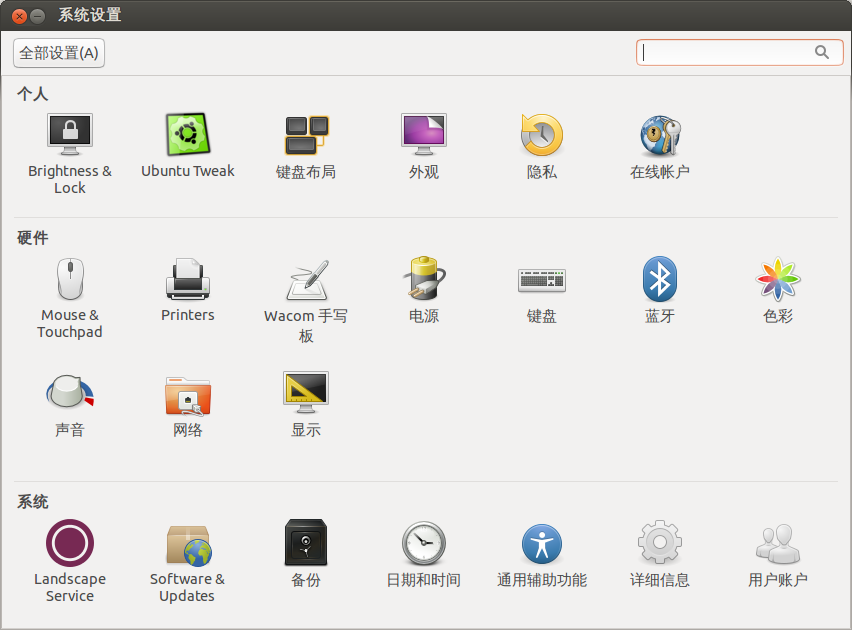Focus the settings search field
This screenshot has height=630, width=852.
(740, 52)
